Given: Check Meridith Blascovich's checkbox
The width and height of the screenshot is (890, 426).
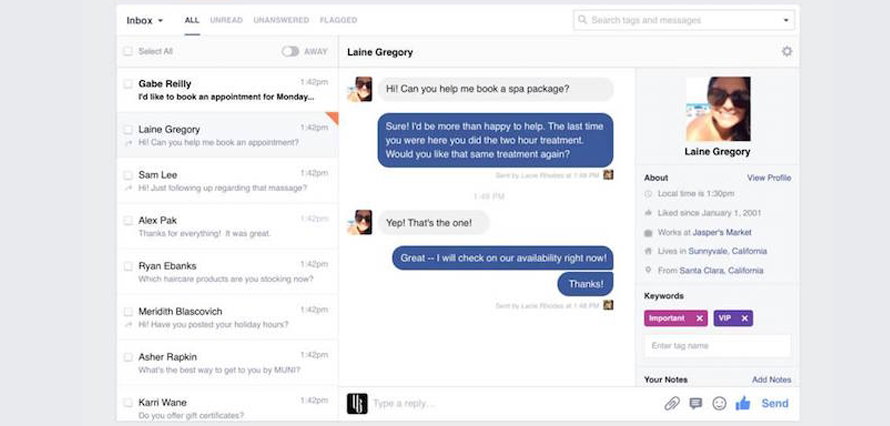Looking at the screenshot, I should (128, 311).
